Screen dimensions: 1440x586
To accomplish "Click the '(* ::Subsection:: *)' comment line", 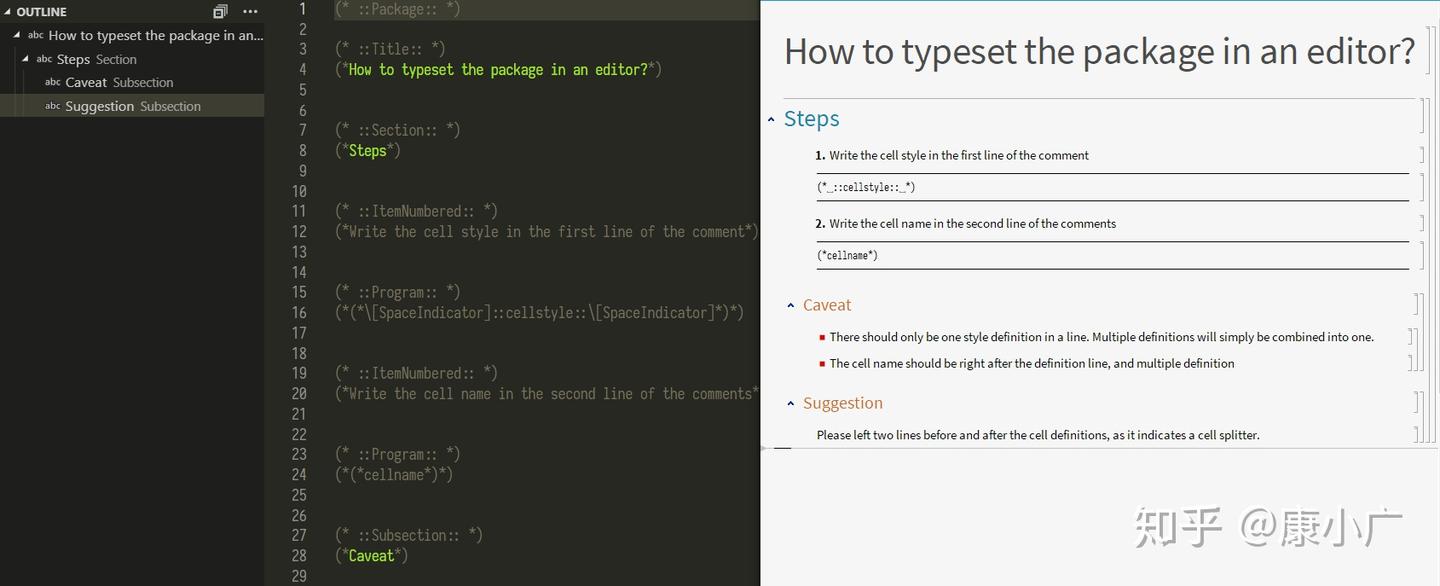I will click(409, 535).
